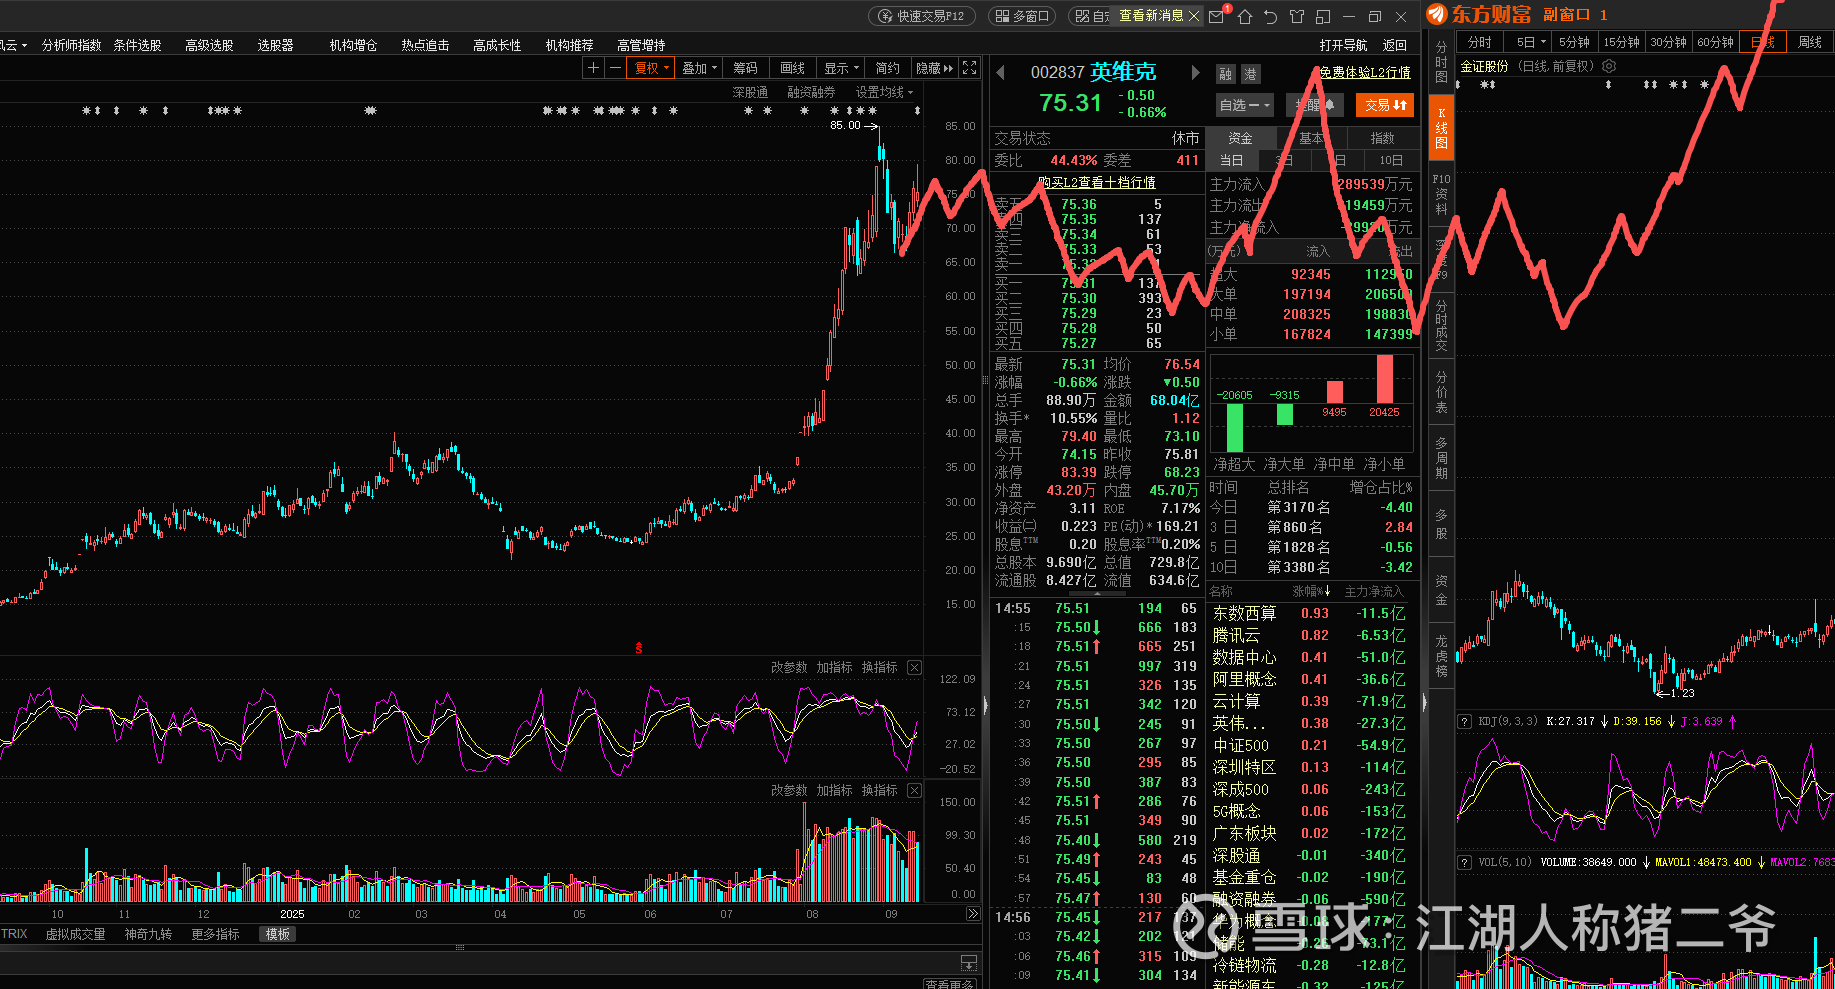Open the 免费体验L2行情 link
The width and height of the screenshot is (1835, 989).
pos(1365,72)
